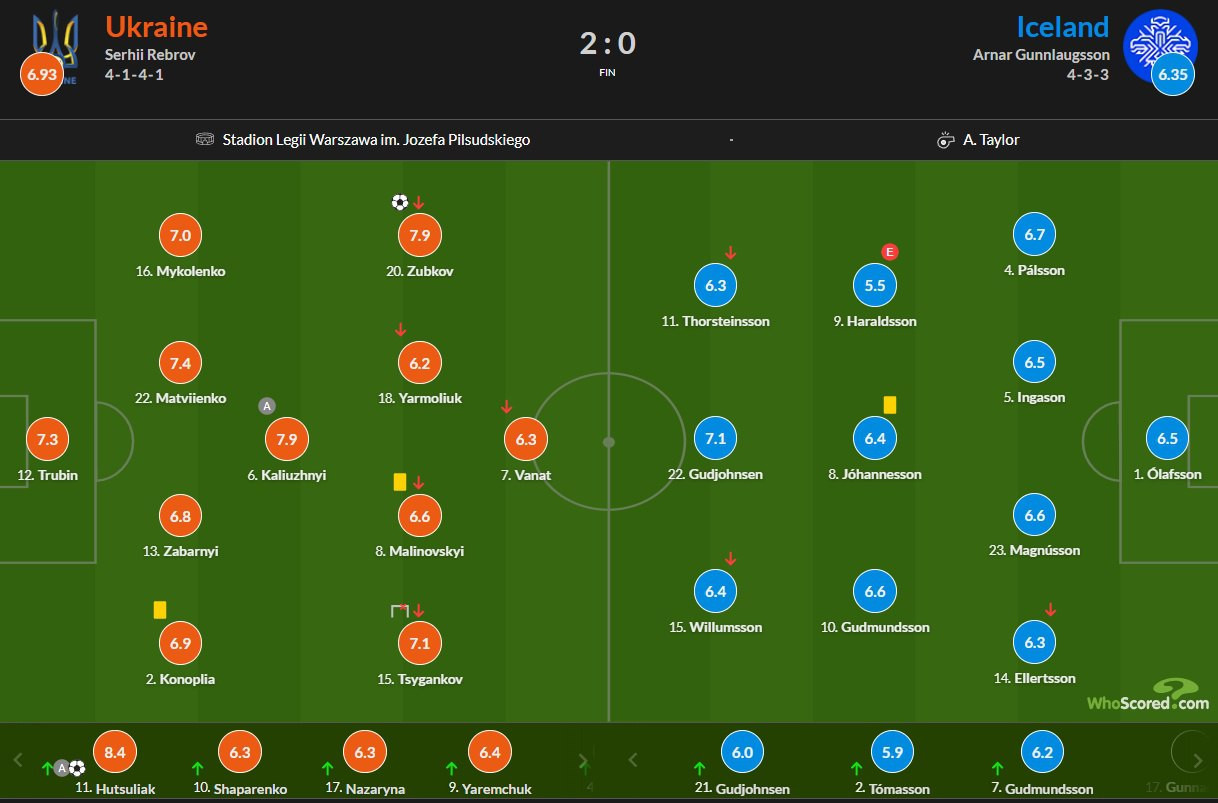1218x803 pixels.
Task: Select the assist A badge next to Kaliuzhnyi
Action: [266, 406]
